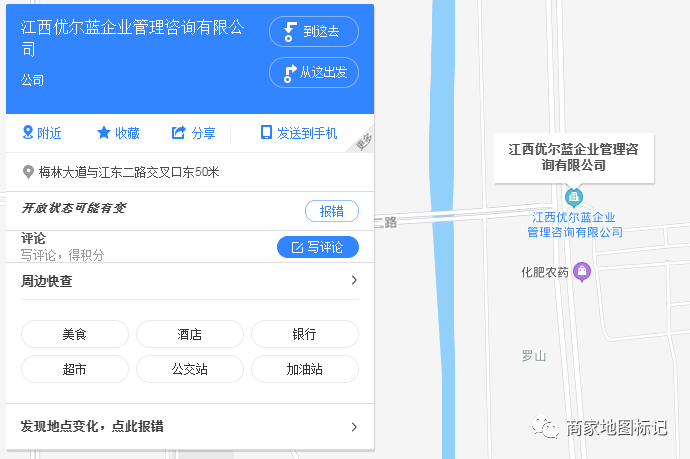Viewport: 690px width, 459px height.
Task: Select the 银行 bank category
Action: click(x=304, y=334)
